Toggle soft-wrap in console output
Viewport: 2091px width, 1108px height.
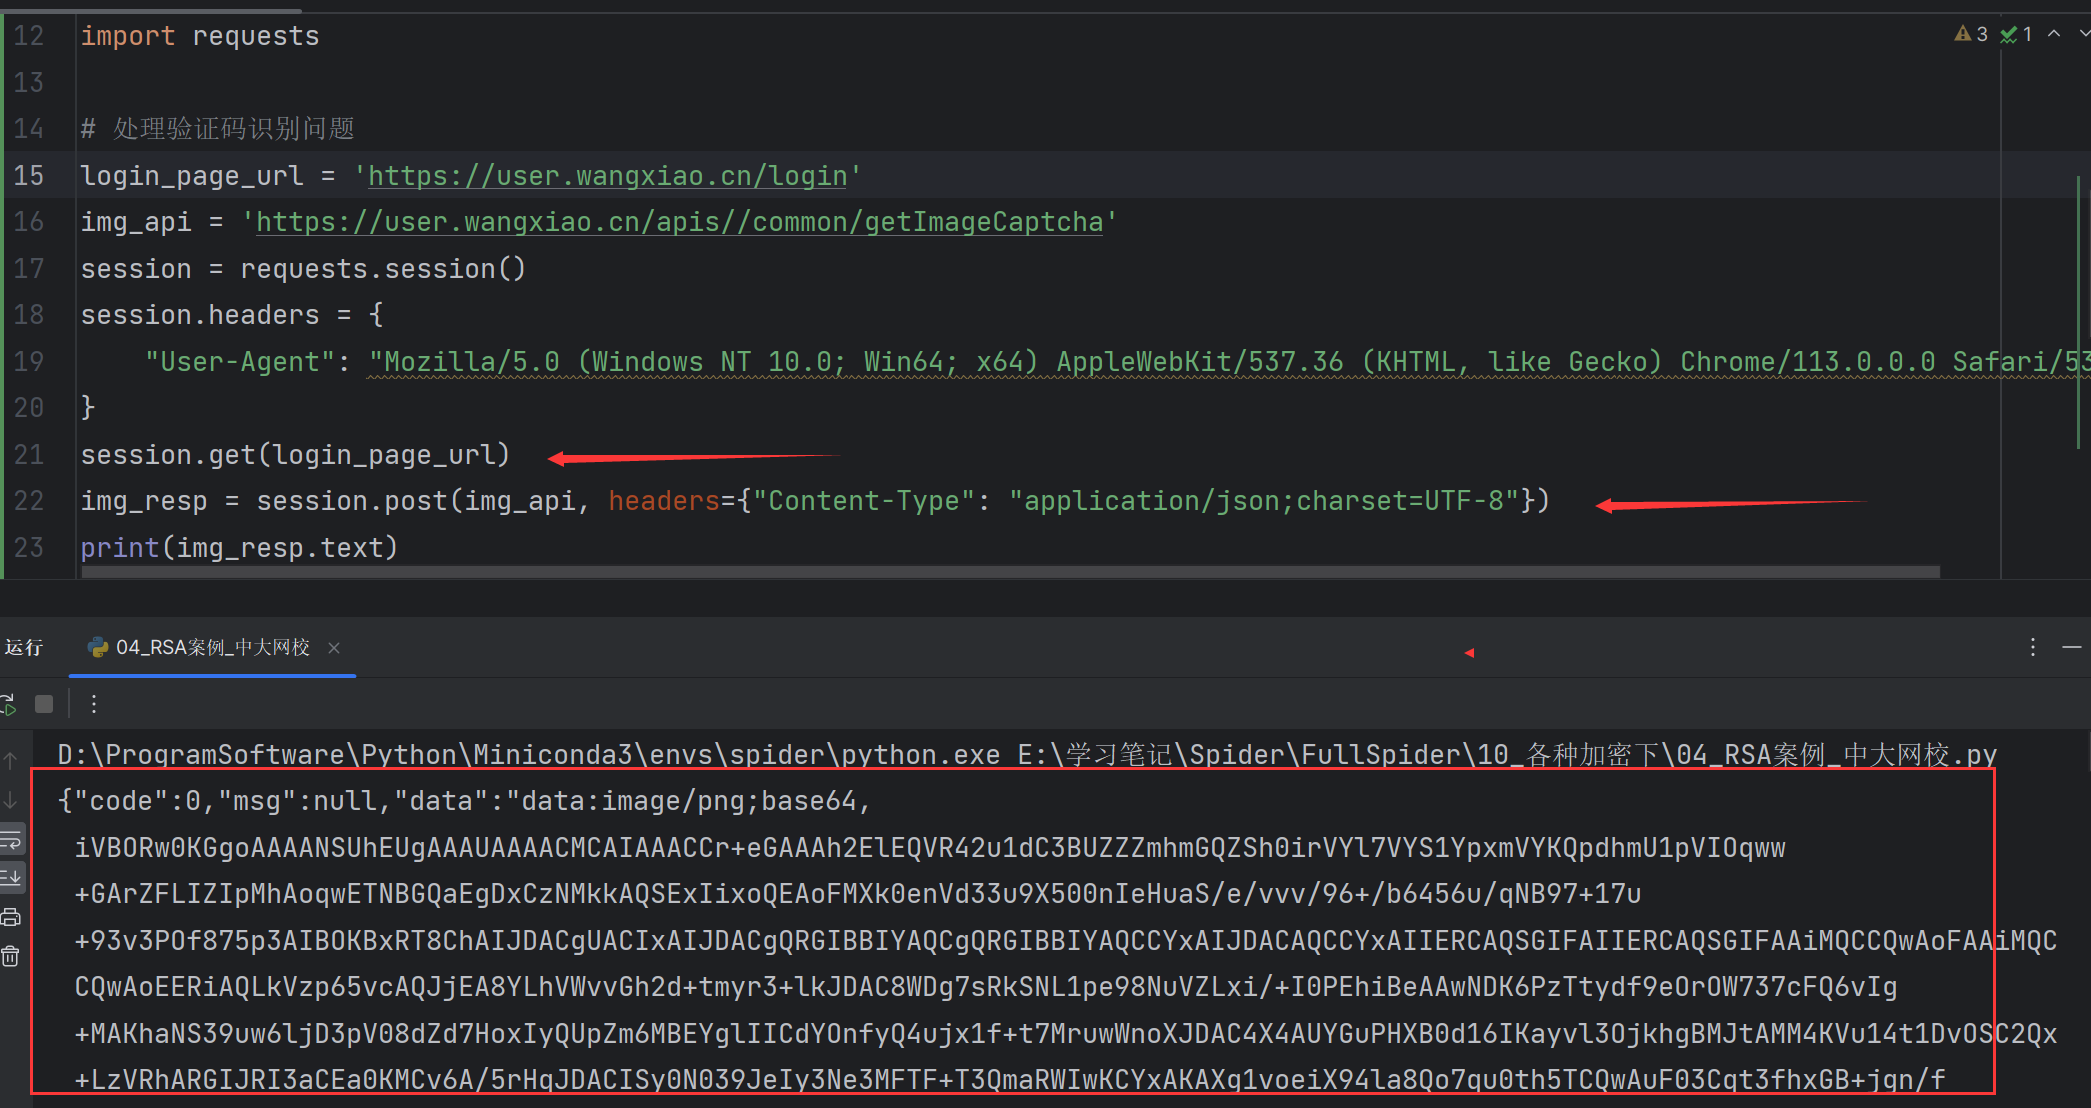pos(11,840)
